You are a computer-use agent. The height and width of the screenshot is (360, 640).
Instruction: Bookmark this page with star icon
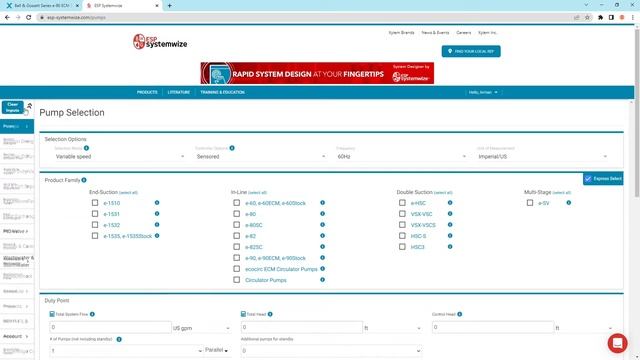(x=587, y=18)
